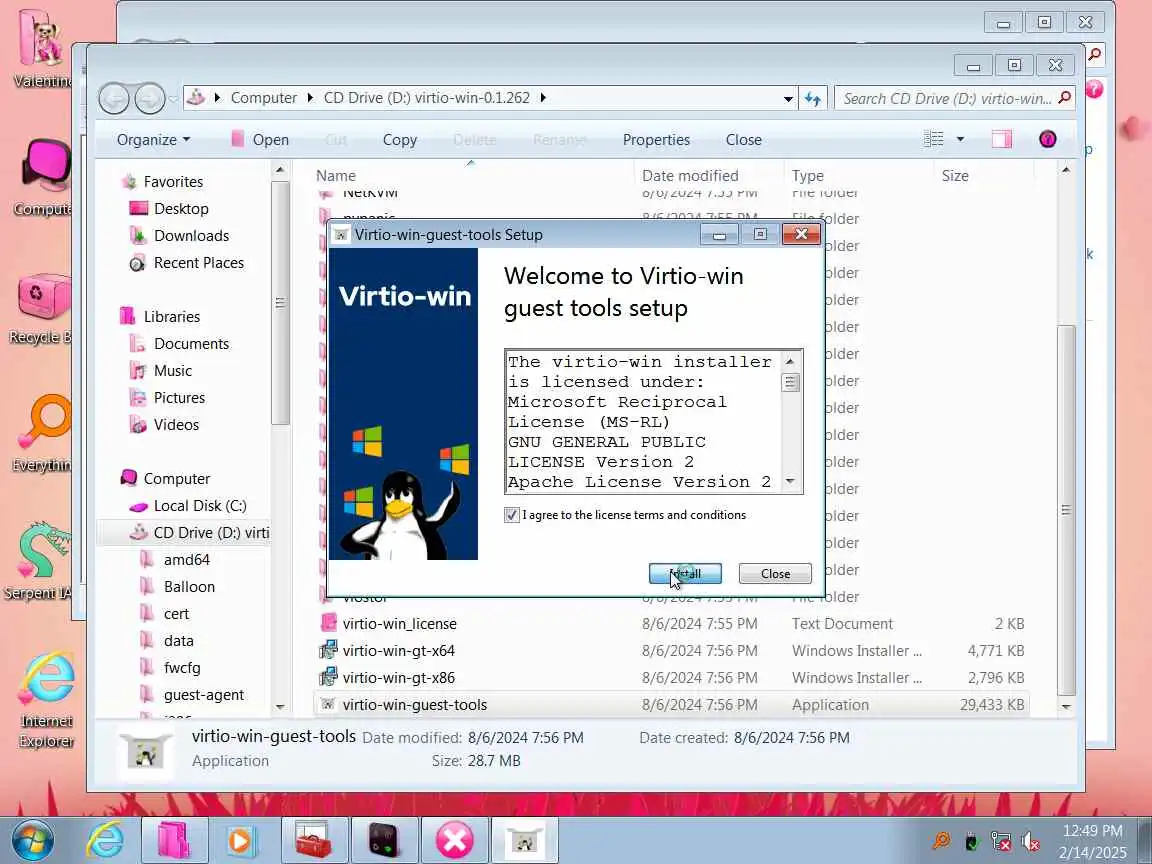
Task: Select Local Disk (C:) in tree
Action: (x=199, y=506)
